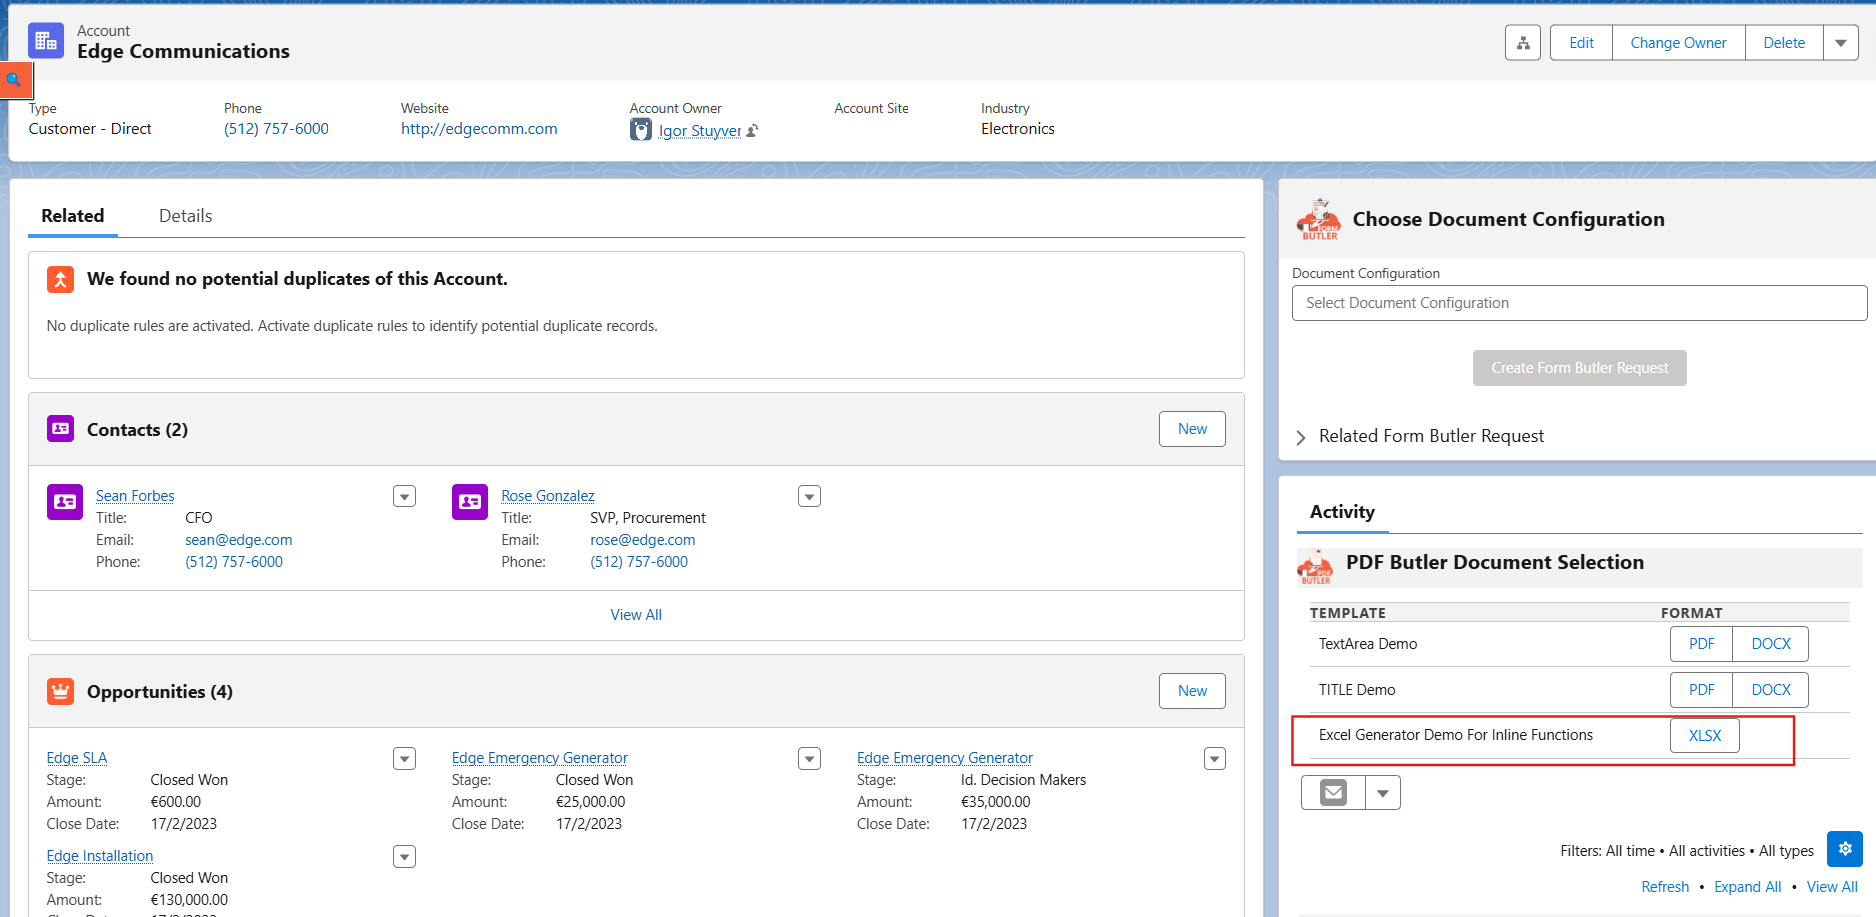Open Sean Forbes contact link

135,496
